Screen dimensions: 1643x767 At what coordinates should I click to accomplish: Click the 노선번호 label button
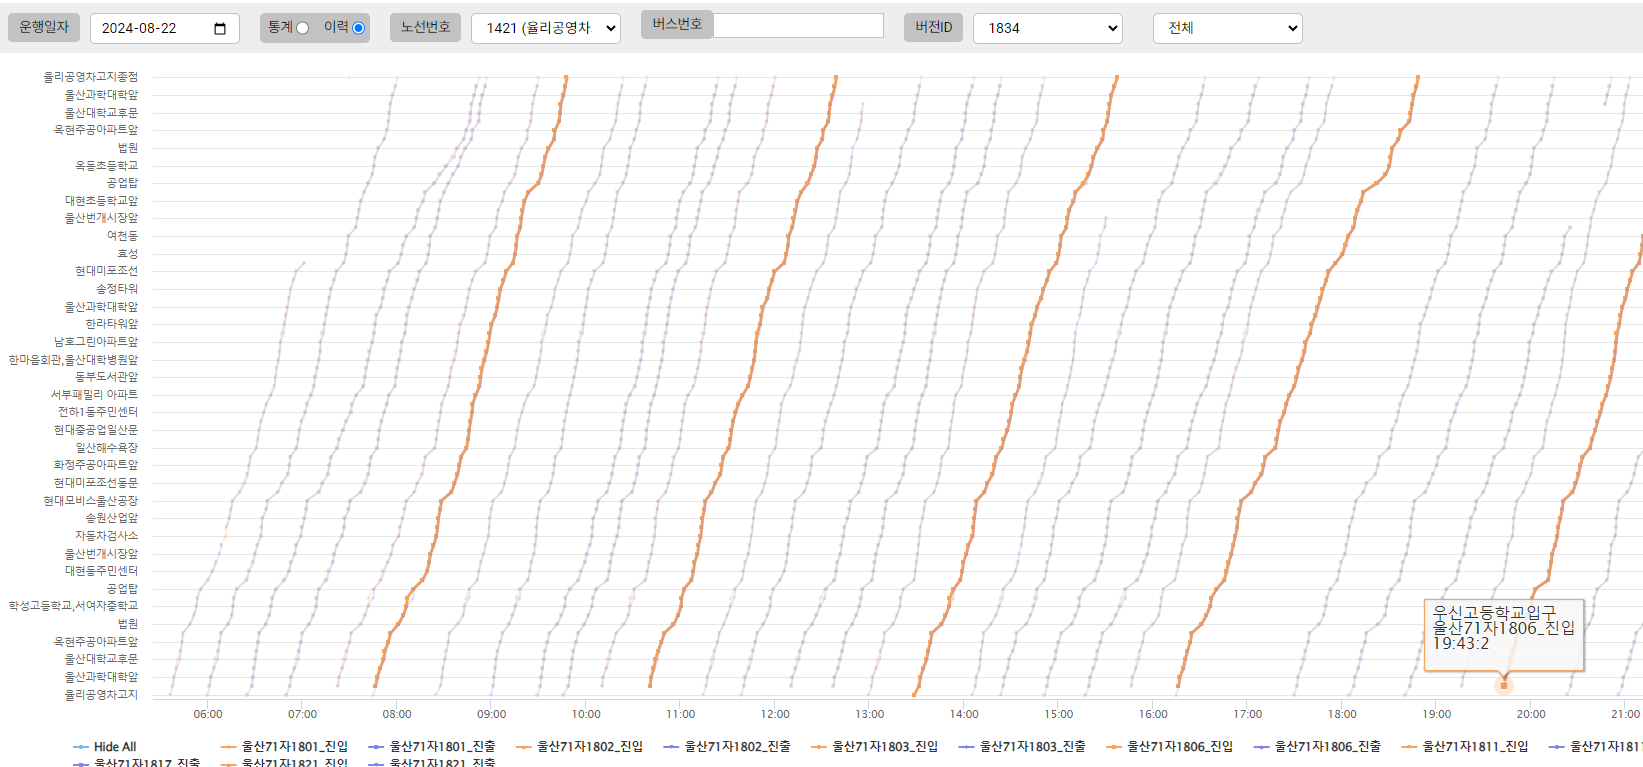click(x=425, y=27)
